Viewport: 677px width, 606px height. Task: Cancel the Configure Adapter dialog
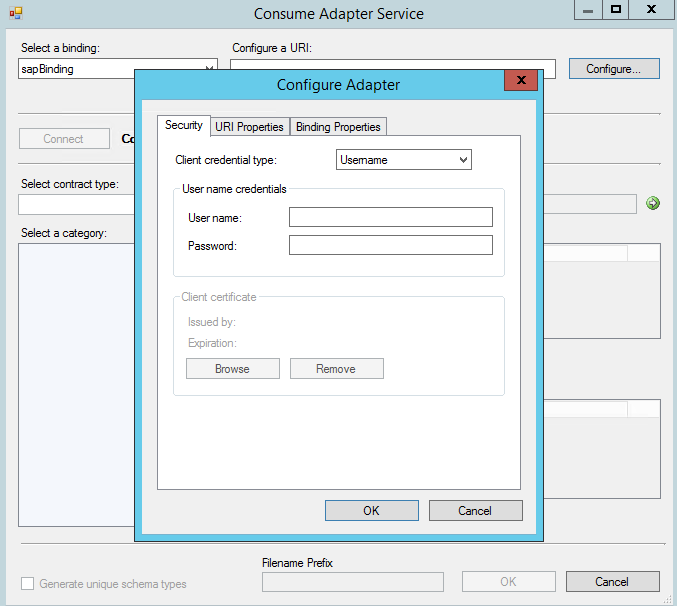pyautogui.click(x=476, y=511)
